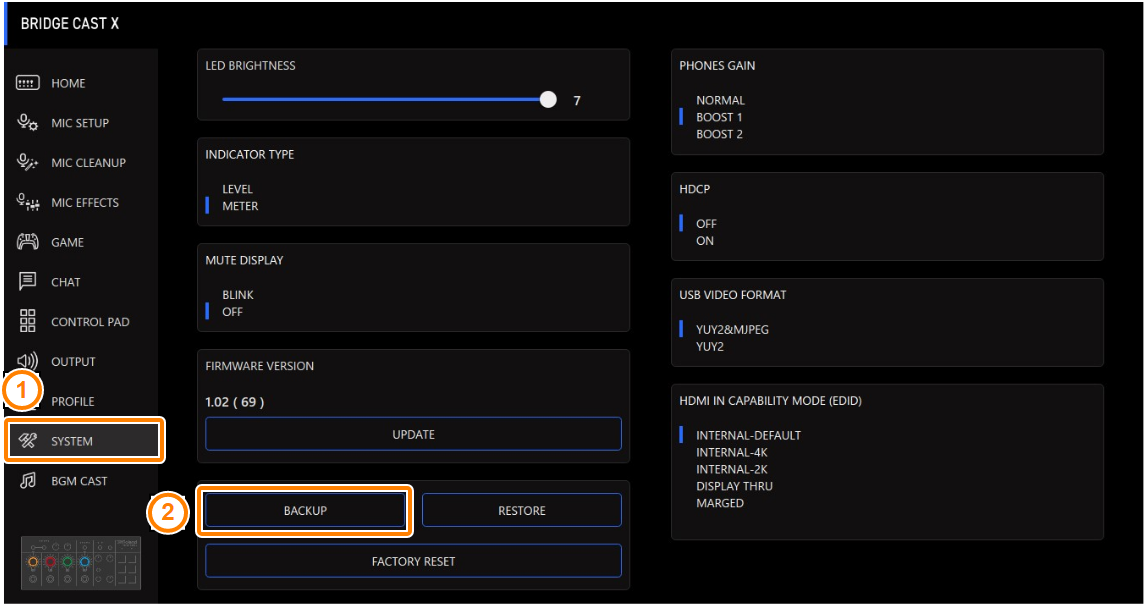Click the Chat speech bubble icon

[28, 282]
